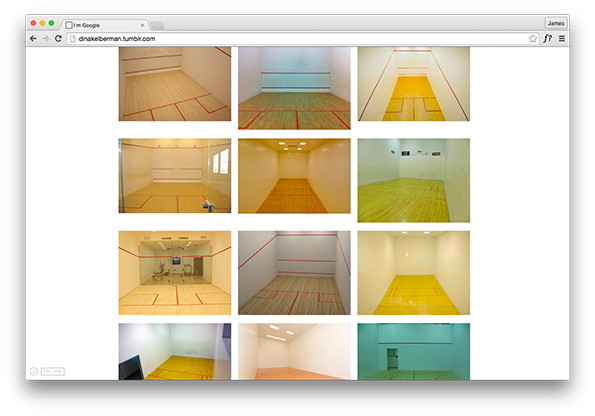Open the court photo with black corner object

[175, 351]
